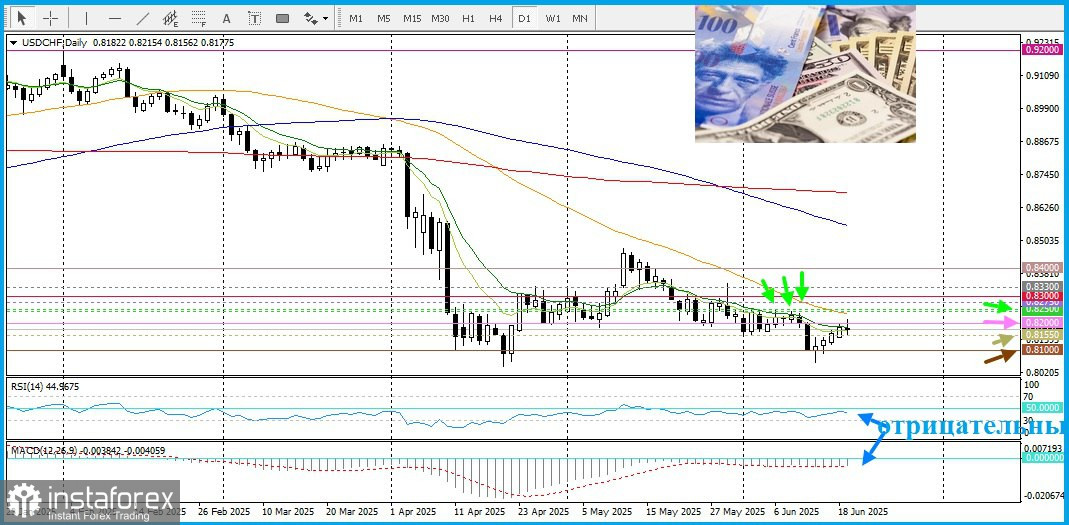
Task: Activate the crosshair tool
Action: [51, 18]
